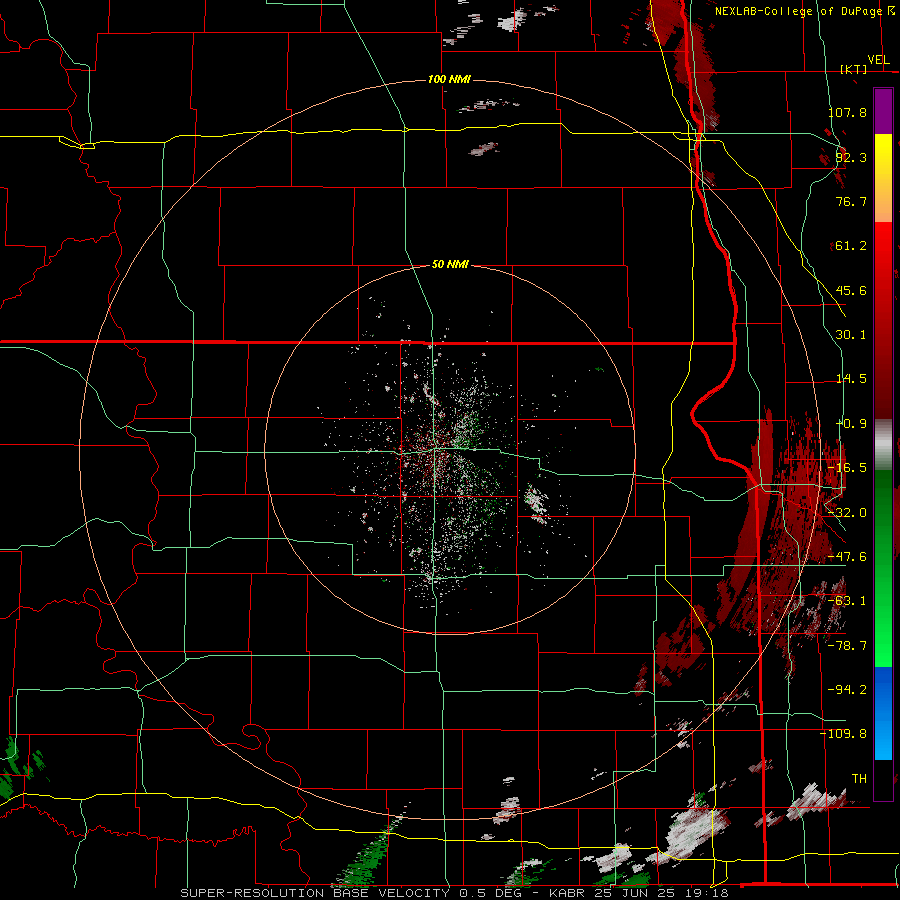Select the 45.6 legend value
The height and width of the screenshot is (900, 900).
[x=851, y=290]
